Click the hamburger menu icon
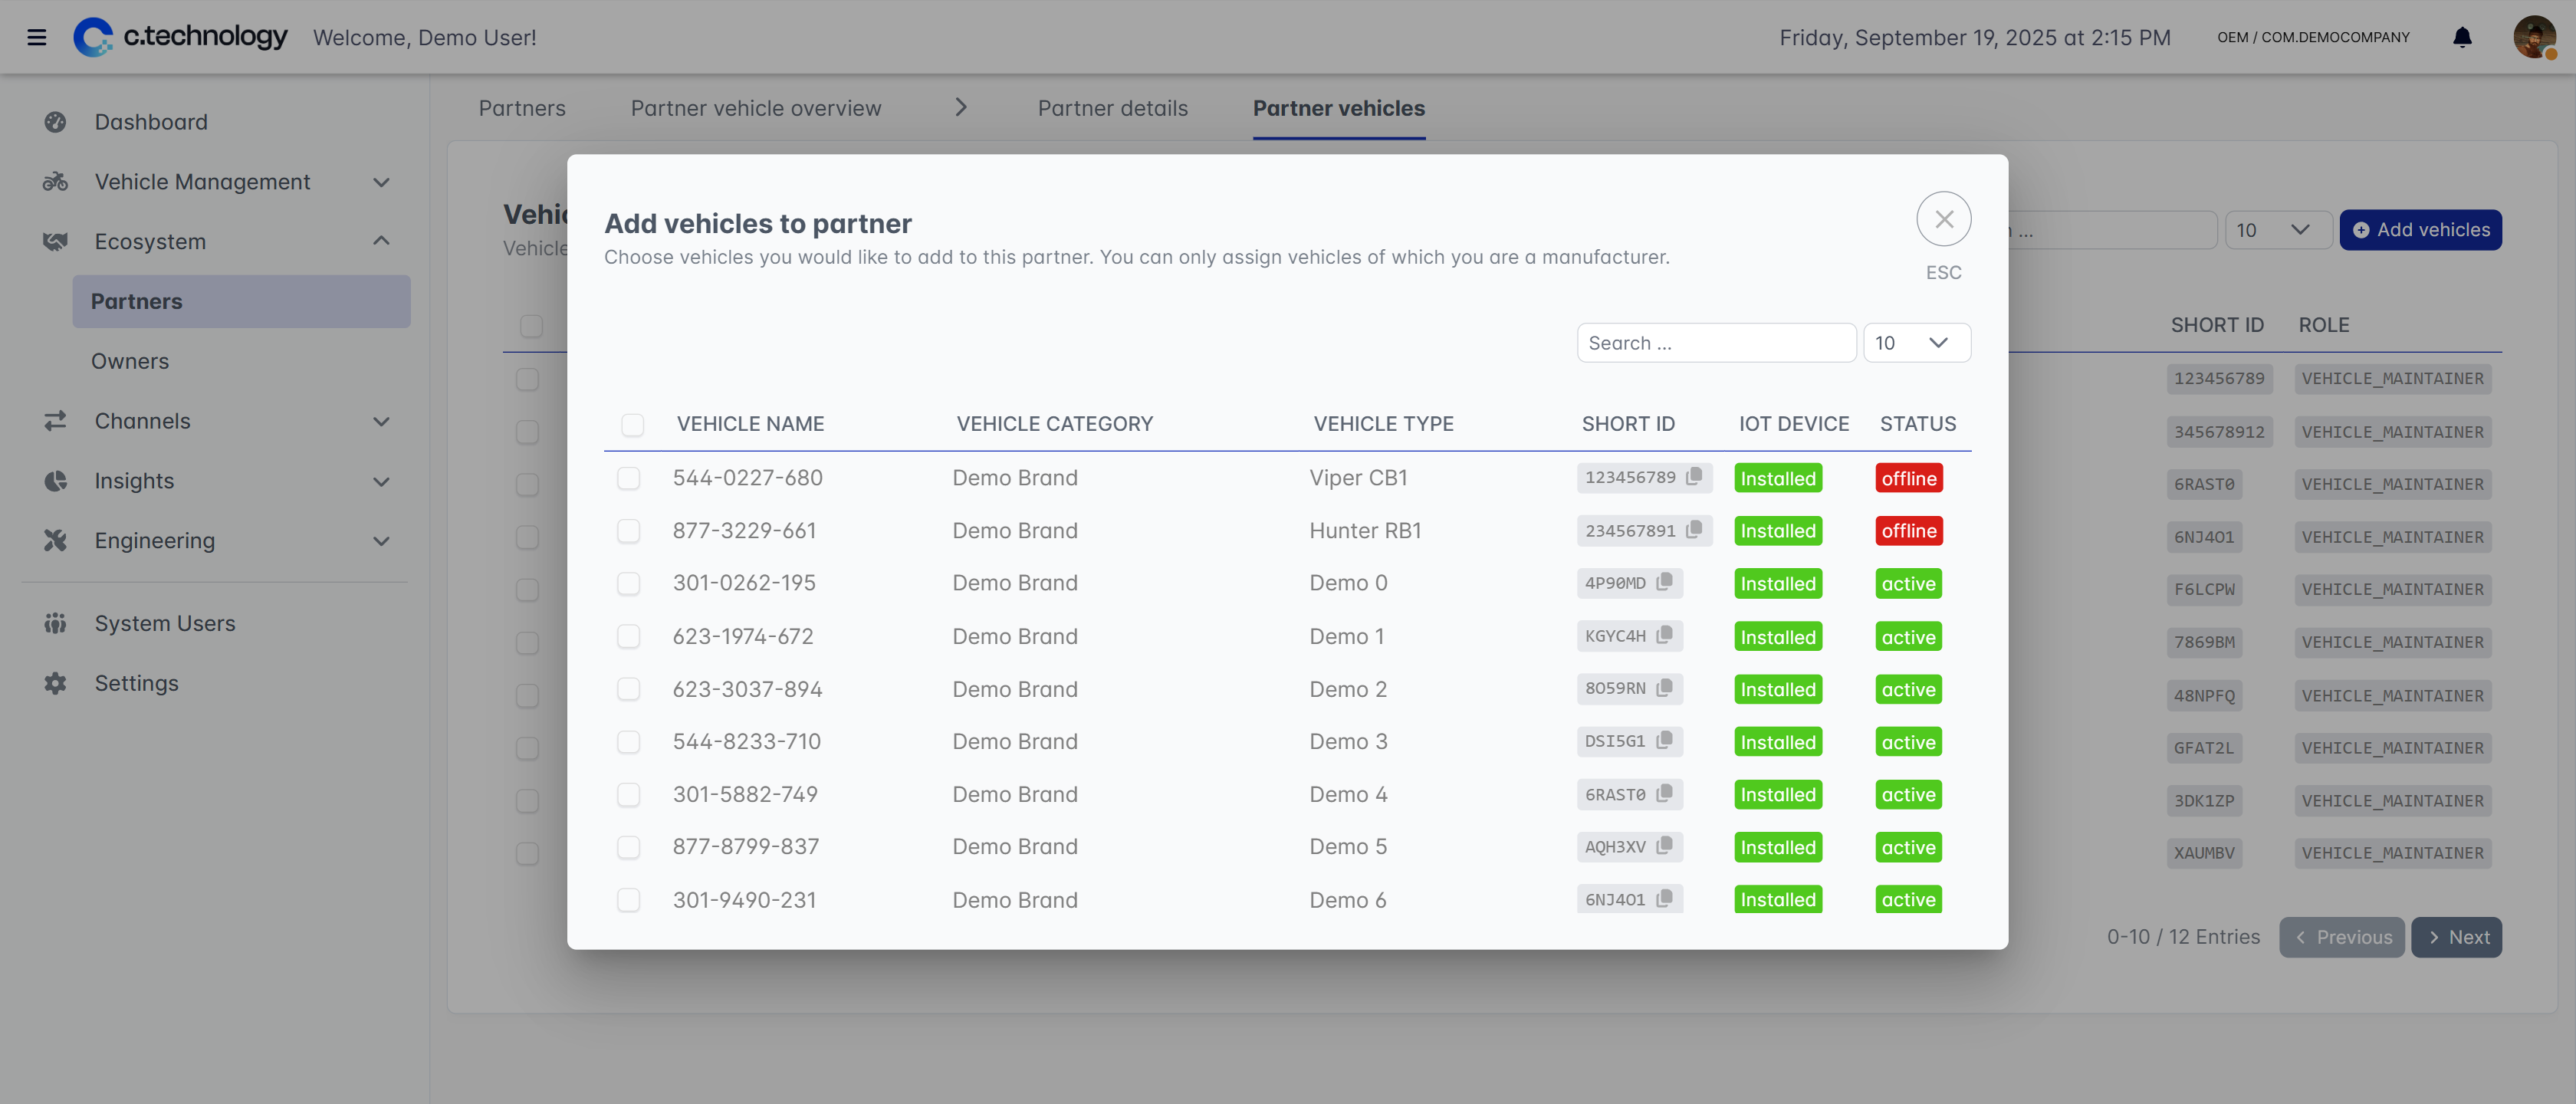Viewport: 2576px width, 1104px height. click(x=37, y=38)
